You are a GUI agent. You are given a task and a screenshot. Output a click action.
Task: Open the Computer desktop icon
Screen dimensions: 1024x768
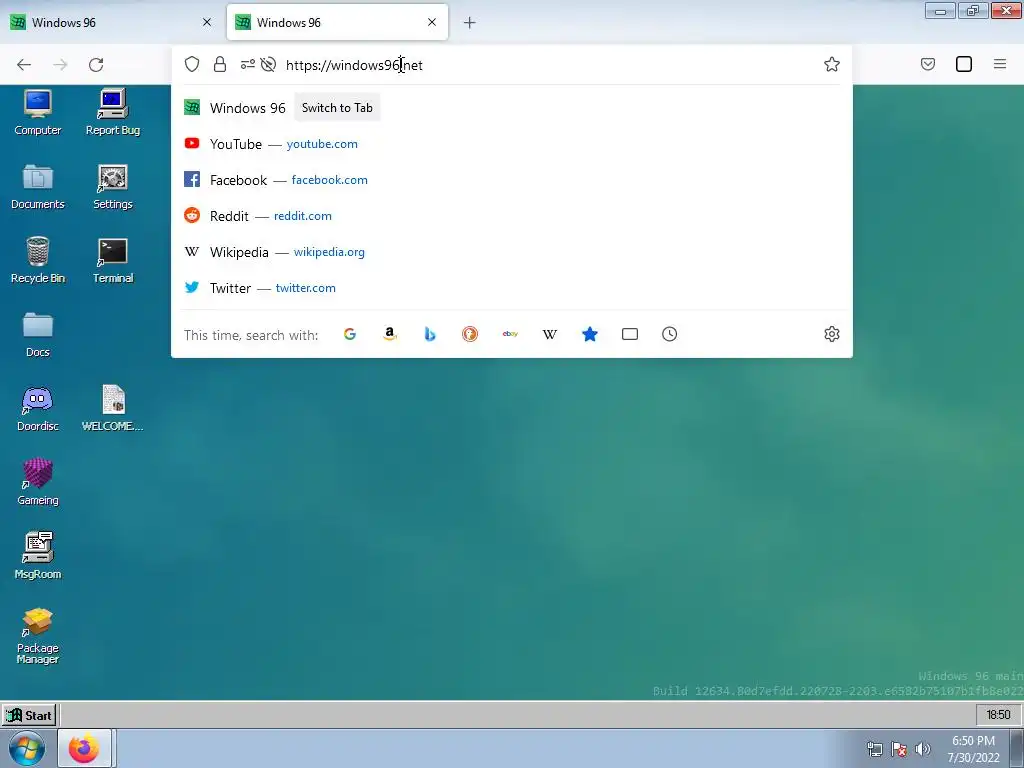coord(37,112)
